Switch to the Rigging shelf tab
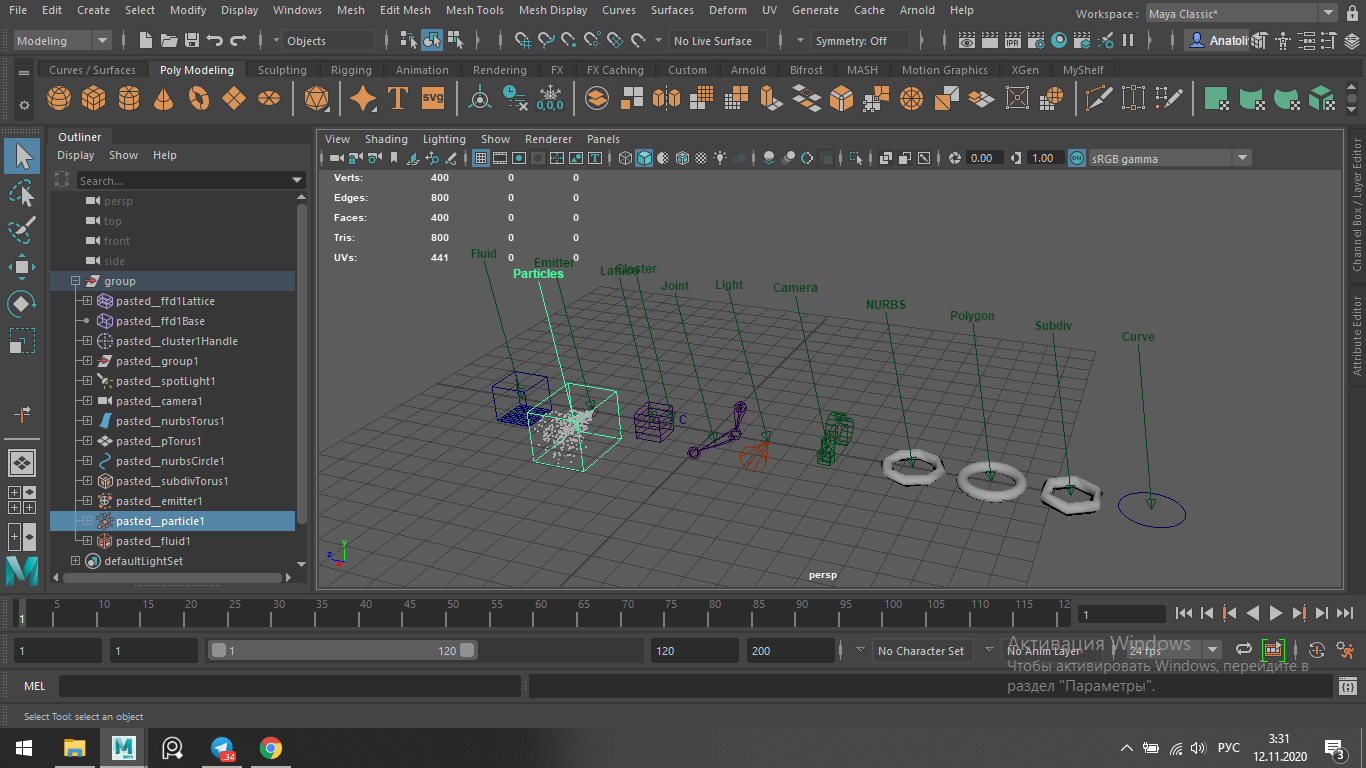Viewport: 1366px width, 768px height. [351, 70]
